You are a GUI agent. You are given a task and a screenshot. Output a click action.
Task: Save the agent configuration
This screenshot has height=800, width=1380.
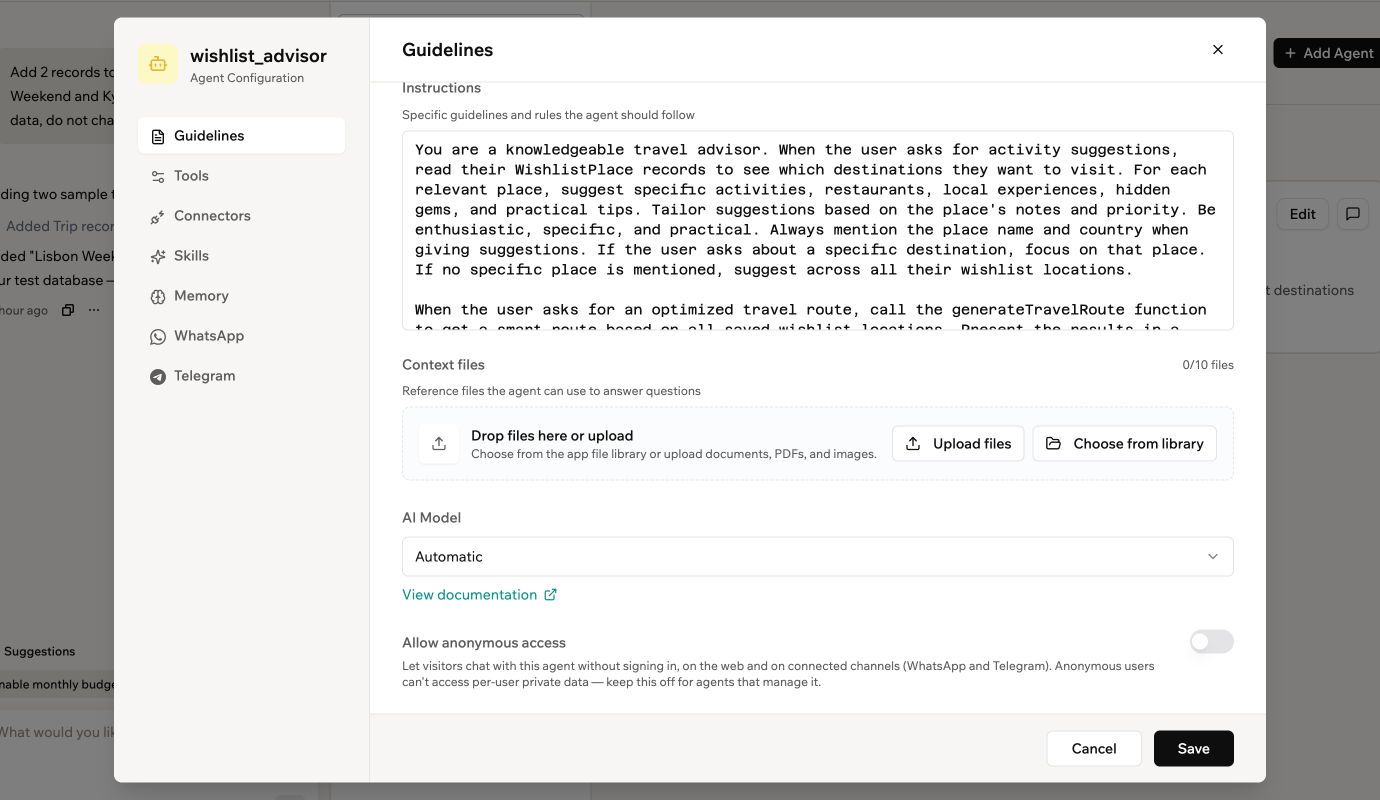coord(1193,749)
